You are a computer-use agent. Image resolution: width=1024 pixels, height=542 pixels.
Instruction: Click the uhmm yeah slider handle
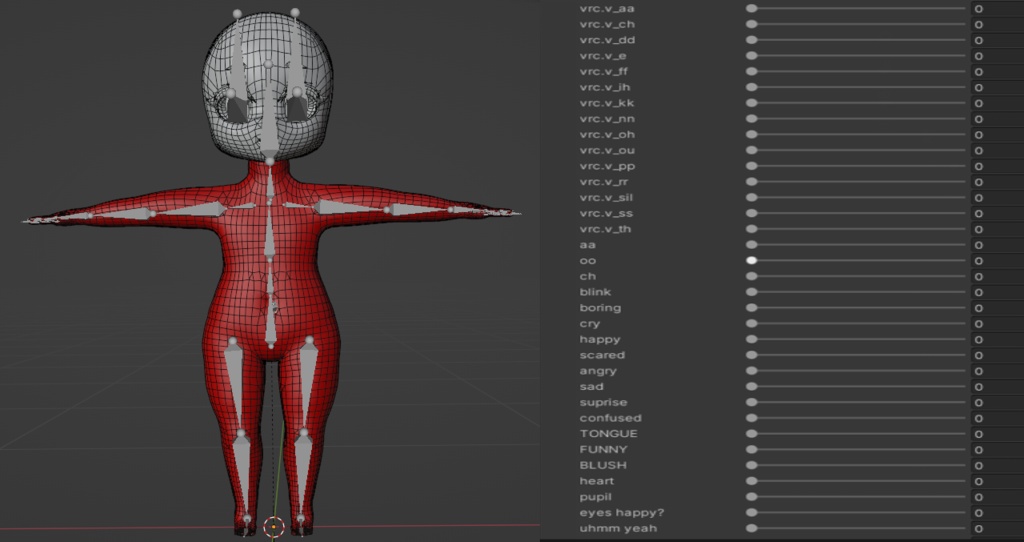click(752, 528)
